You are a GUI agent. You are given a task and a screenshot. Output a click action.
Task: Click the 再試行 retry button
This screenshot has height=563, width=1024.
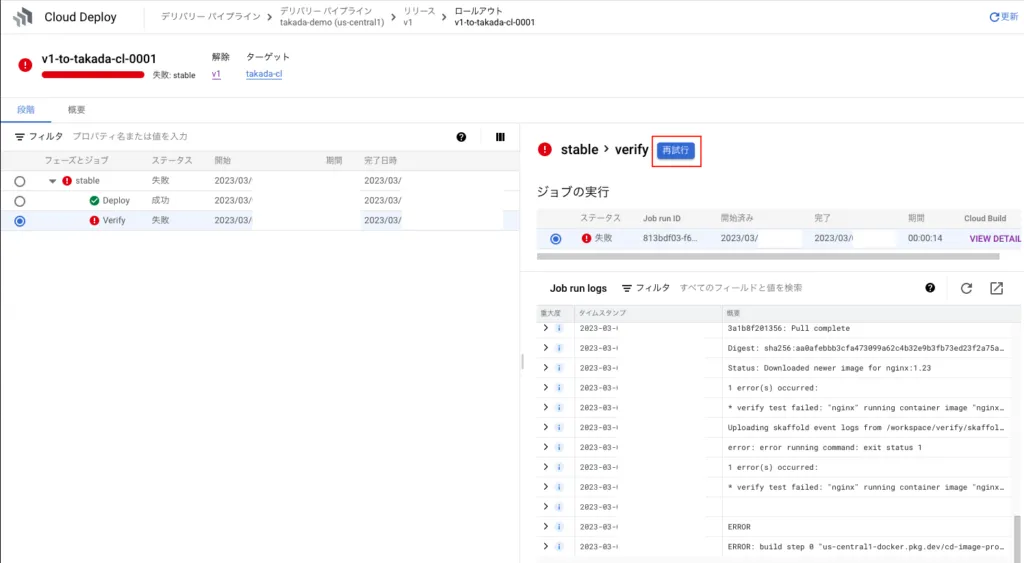point(676,150)
